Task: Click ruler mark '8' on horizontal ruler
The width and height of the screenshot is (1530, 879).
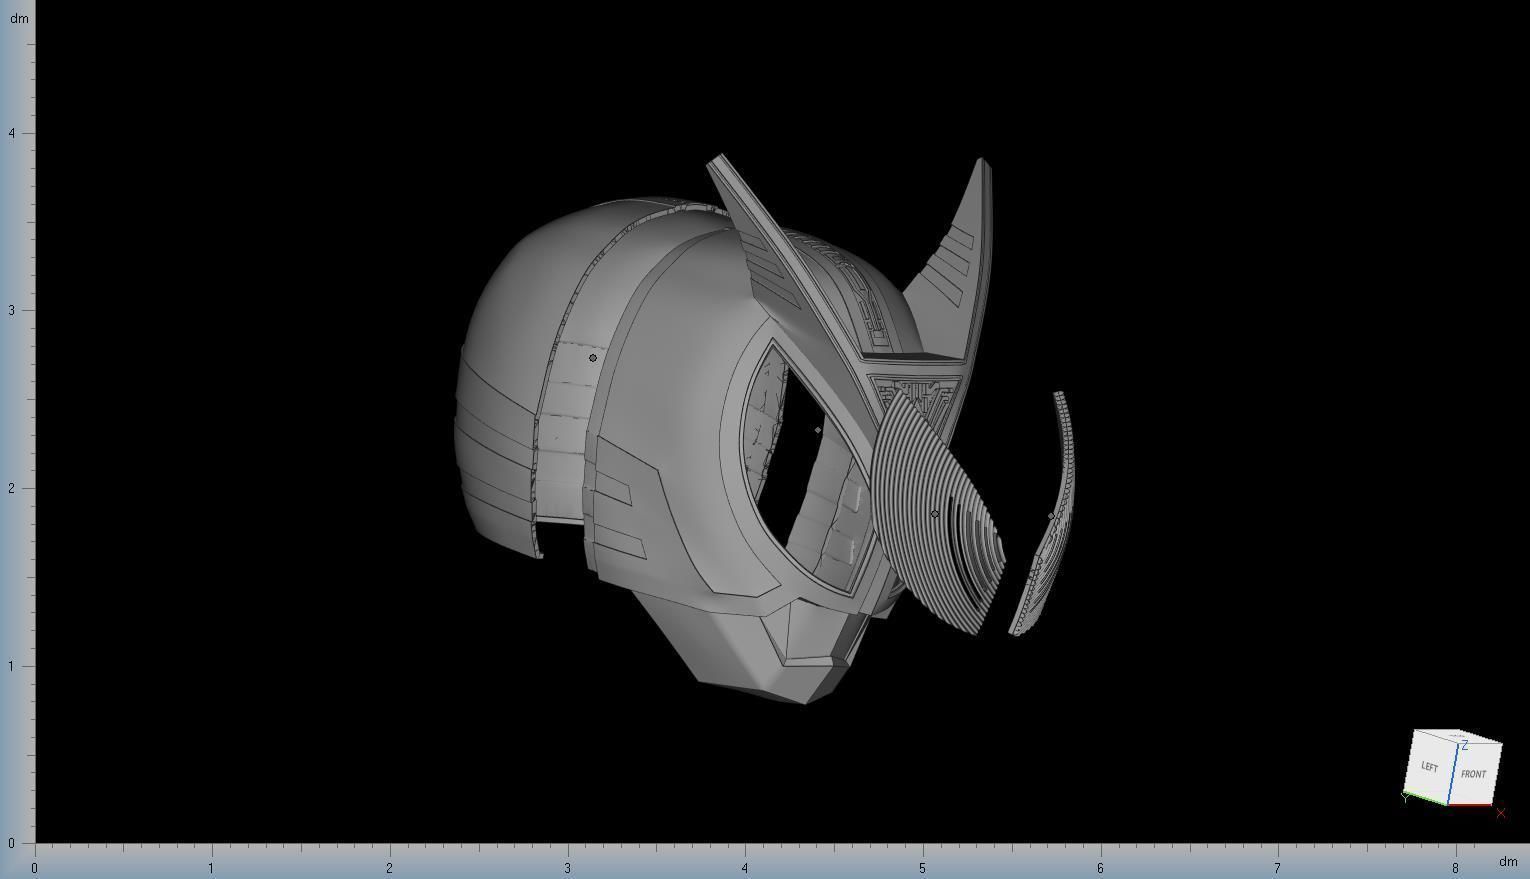Action: [x=1455, y=867]
